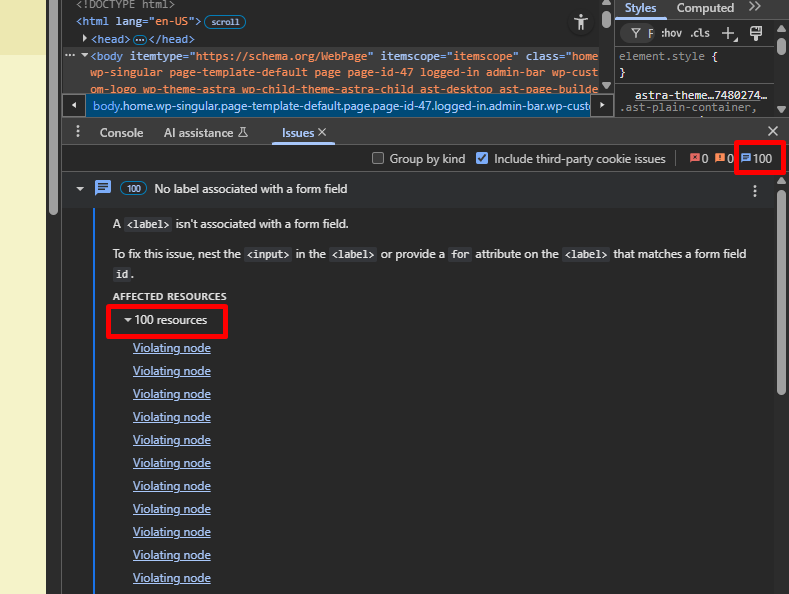The image size is (789, 594).
Task: Select the DOCTYPE html line
Action: (125, 5)
